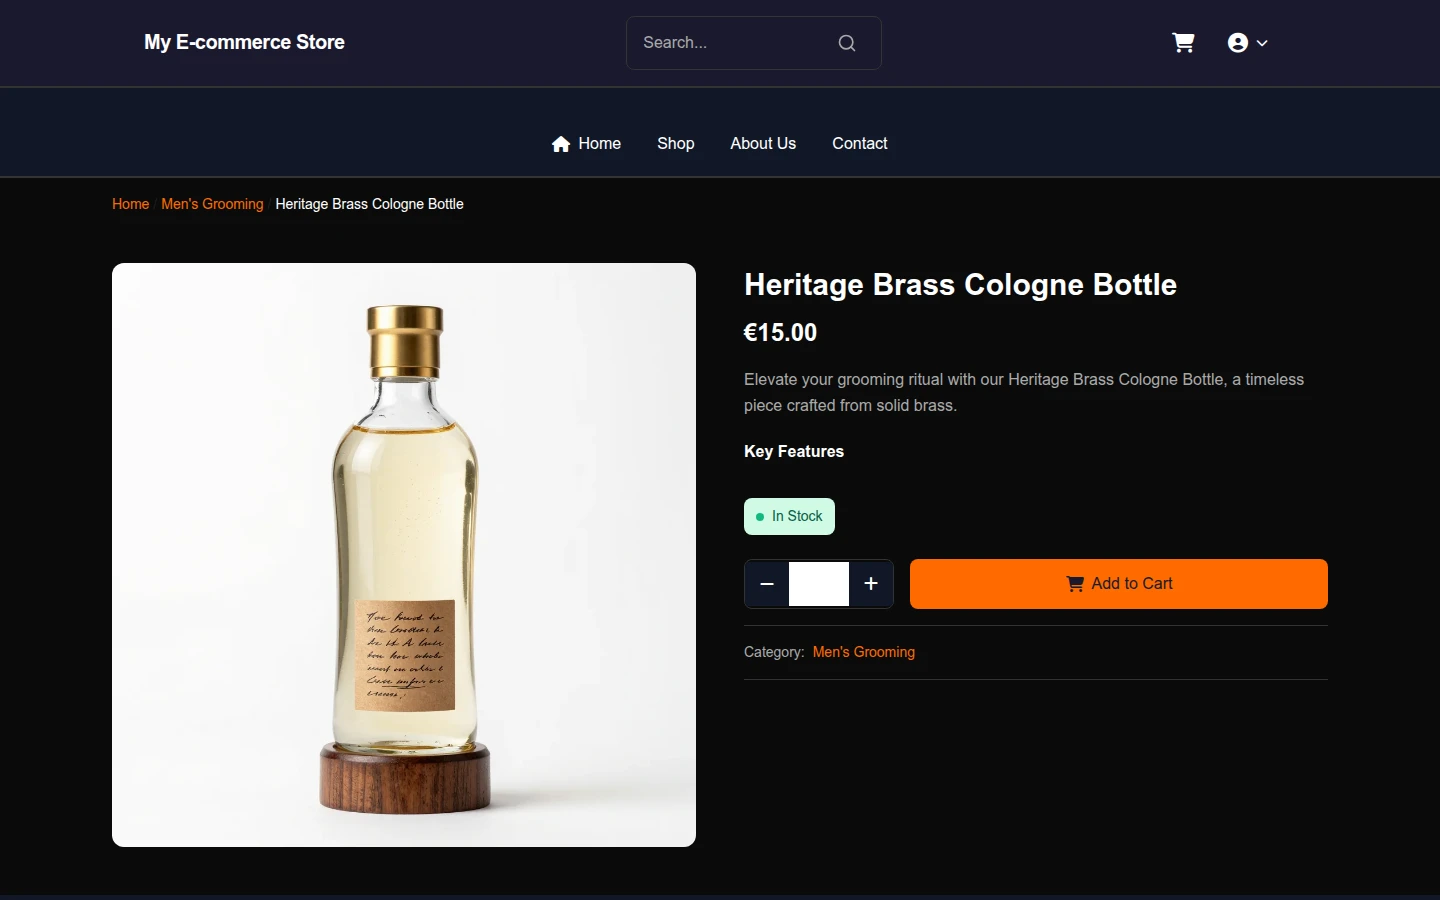
Task: Click Heritage Brass Cologne Bottle breadcrumb text
Action: click(370, 204)
